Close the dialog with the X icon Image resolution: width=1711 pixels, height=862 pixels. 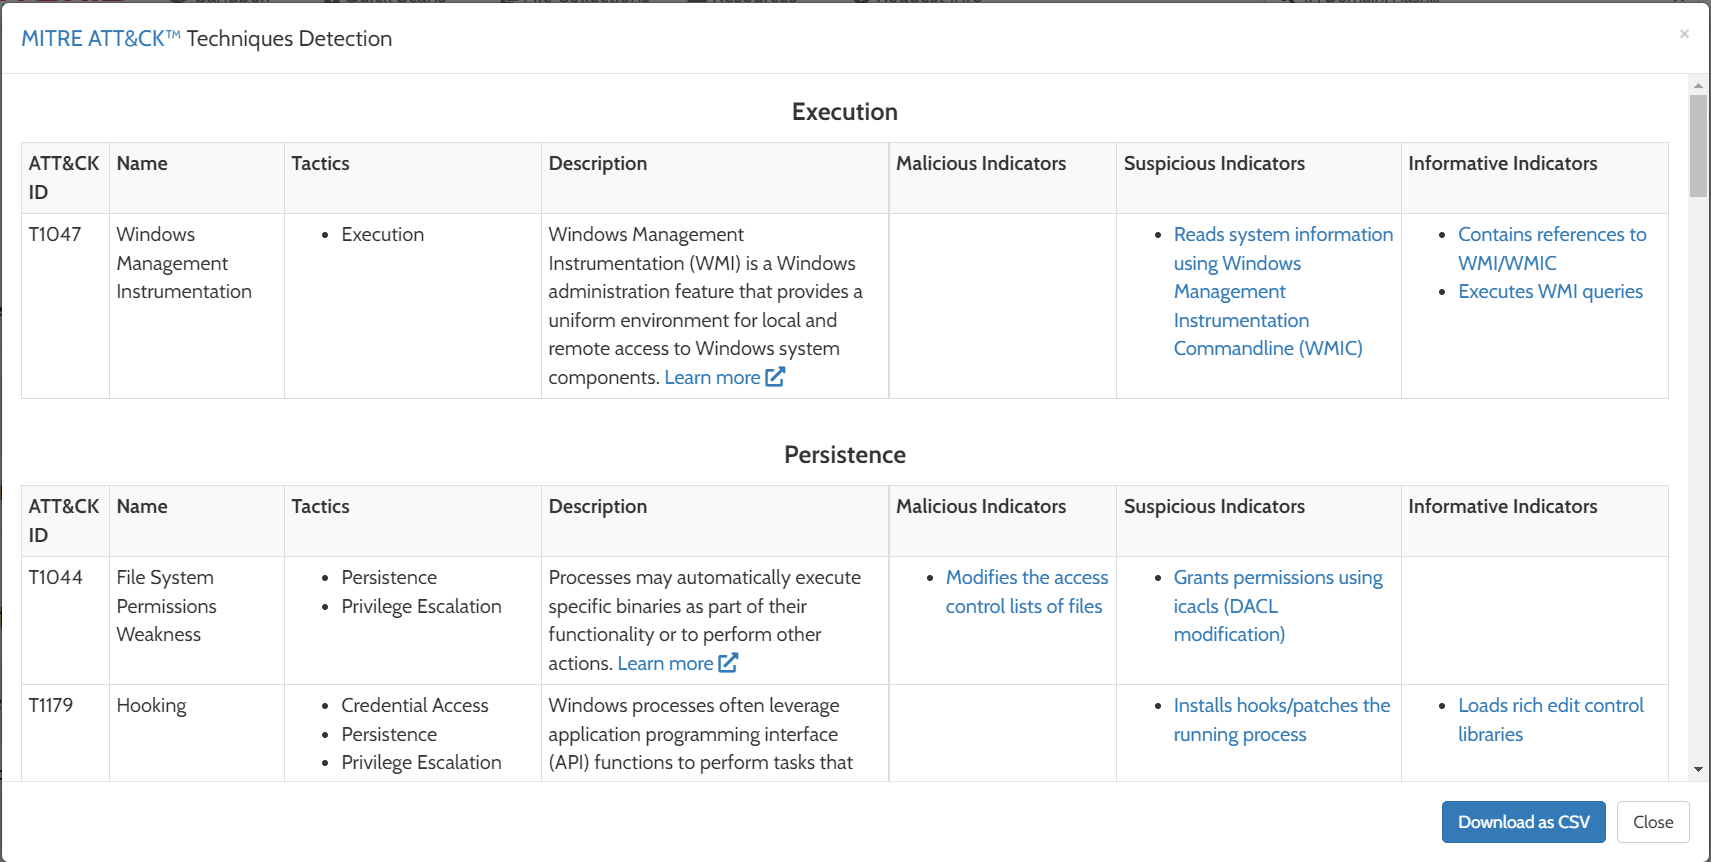1684,34
